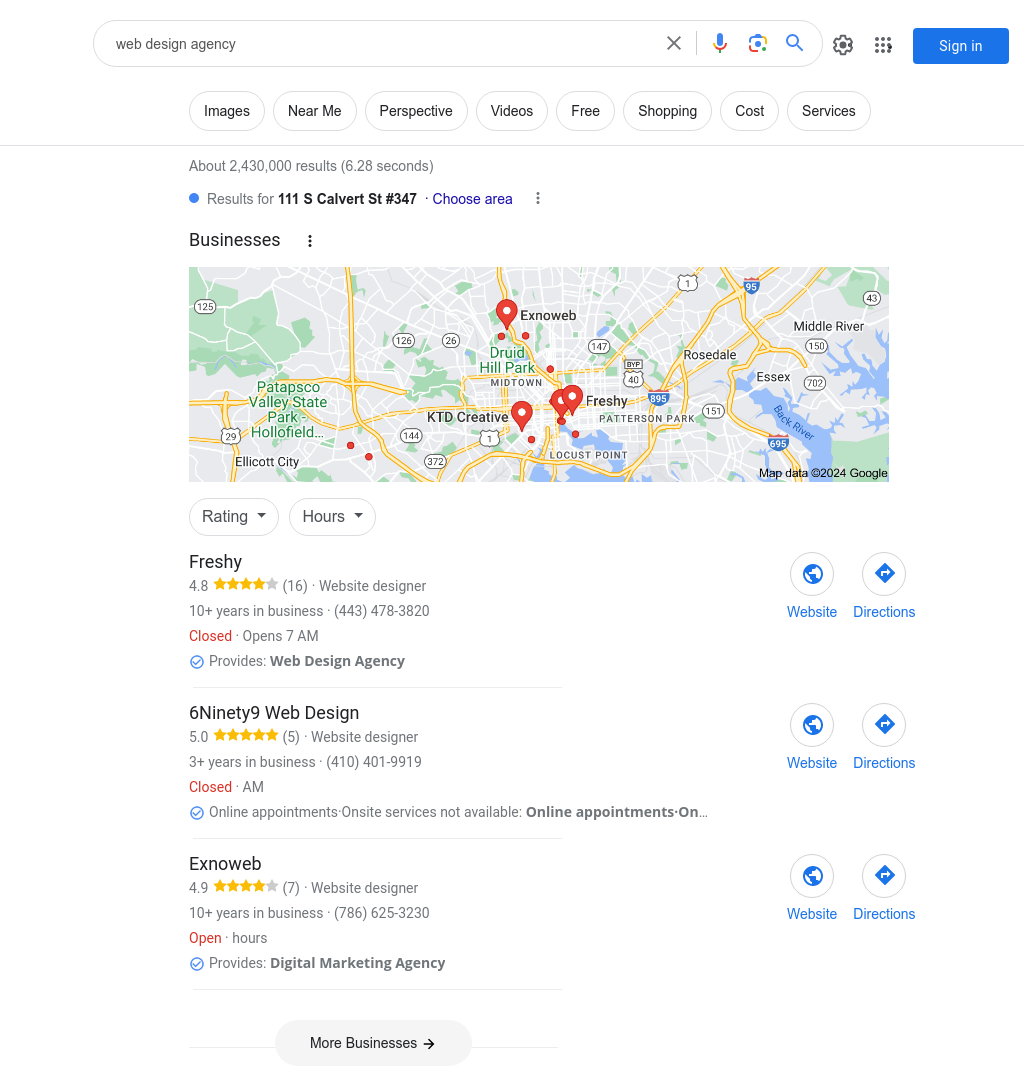The height and width of the screenshot is (1090, 1024).
Task: Click More Businesses button
Action: point(373,1043)
